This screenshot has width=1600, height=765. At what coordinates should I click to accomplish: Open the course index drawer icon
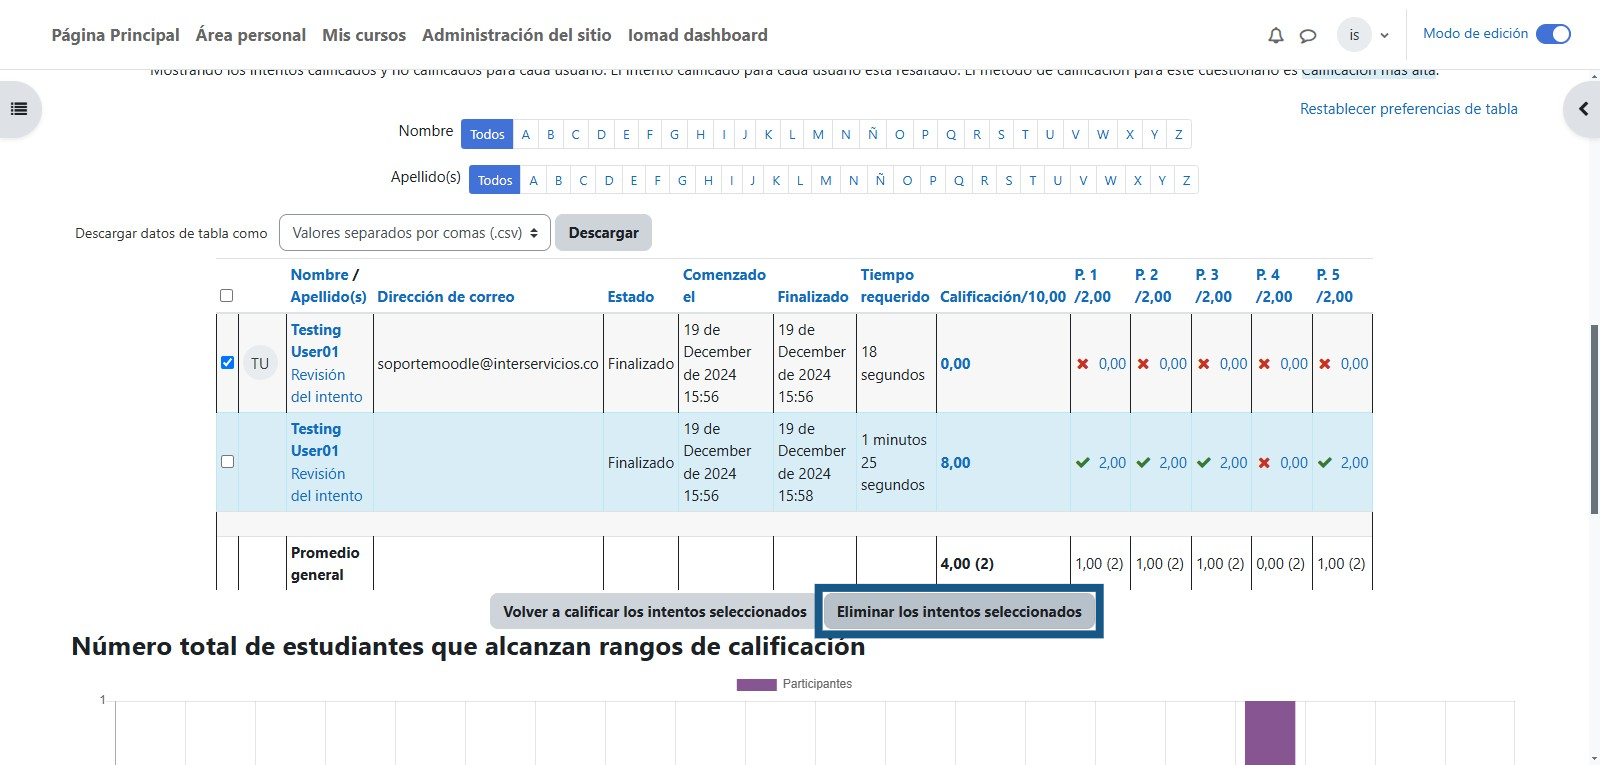19,109
